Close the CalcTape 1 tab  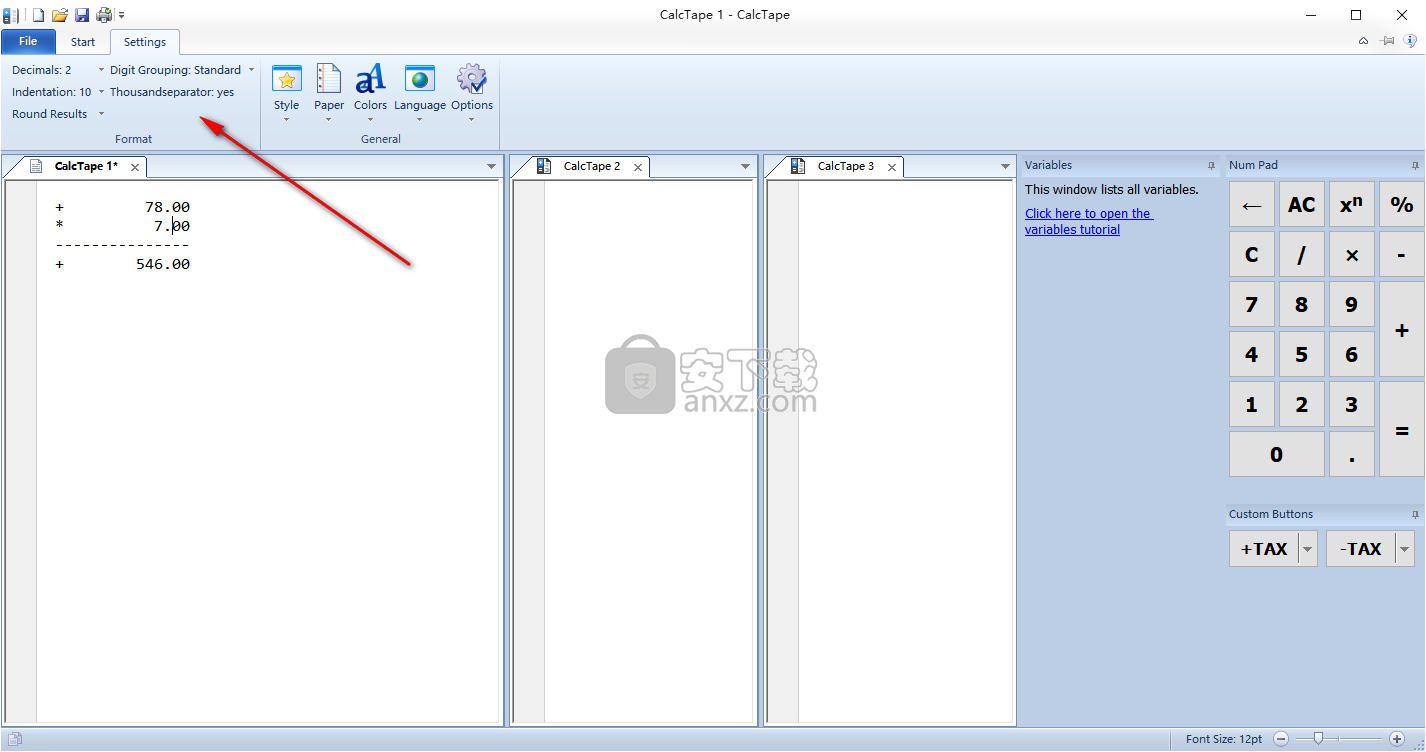pyautogui.click(x=135, y=167)
